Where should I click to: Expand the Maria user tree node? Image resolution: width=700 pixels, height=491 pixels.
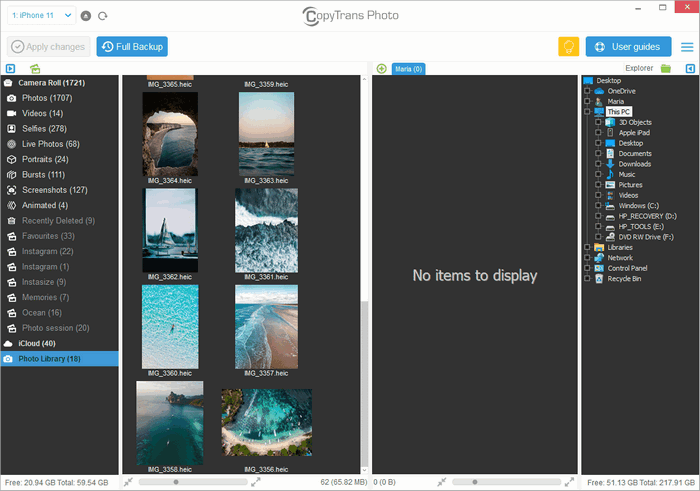click(x=588, y=101)
